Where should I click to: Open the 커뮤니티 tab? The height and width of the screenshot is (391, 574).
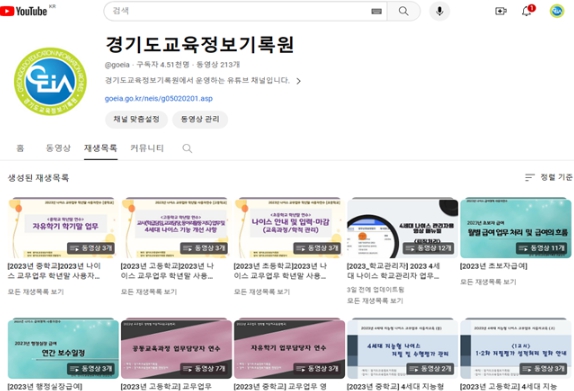[147, 148]
